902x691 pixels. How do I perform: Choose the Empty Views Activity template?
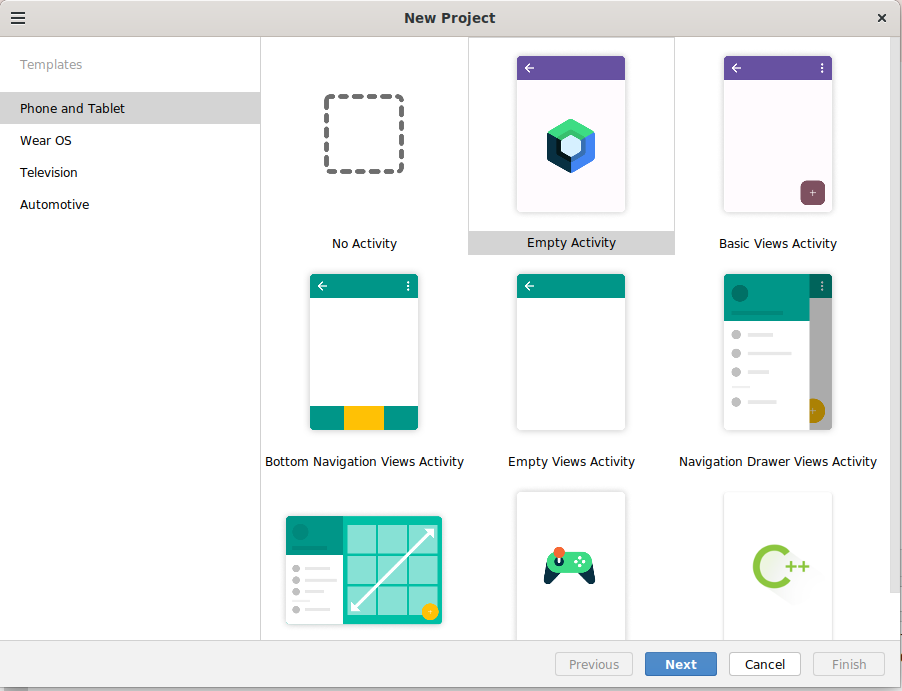tap(571, 352)
